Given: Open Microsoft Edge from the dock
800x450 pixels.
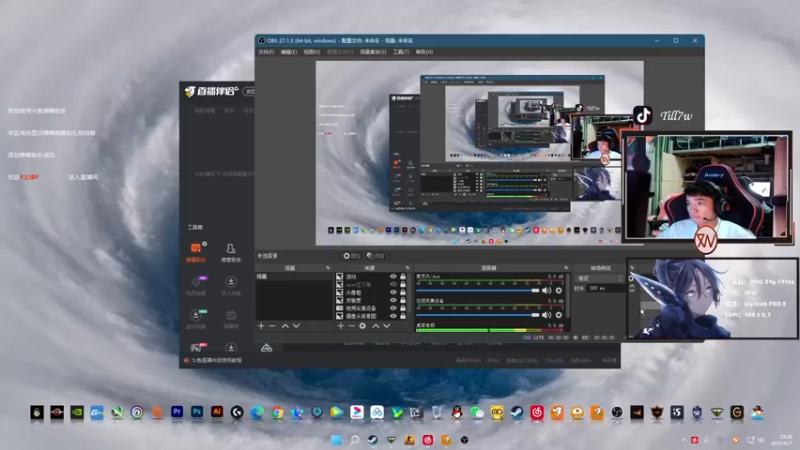Looking at the screenshot, I should [x=257, y=412].
